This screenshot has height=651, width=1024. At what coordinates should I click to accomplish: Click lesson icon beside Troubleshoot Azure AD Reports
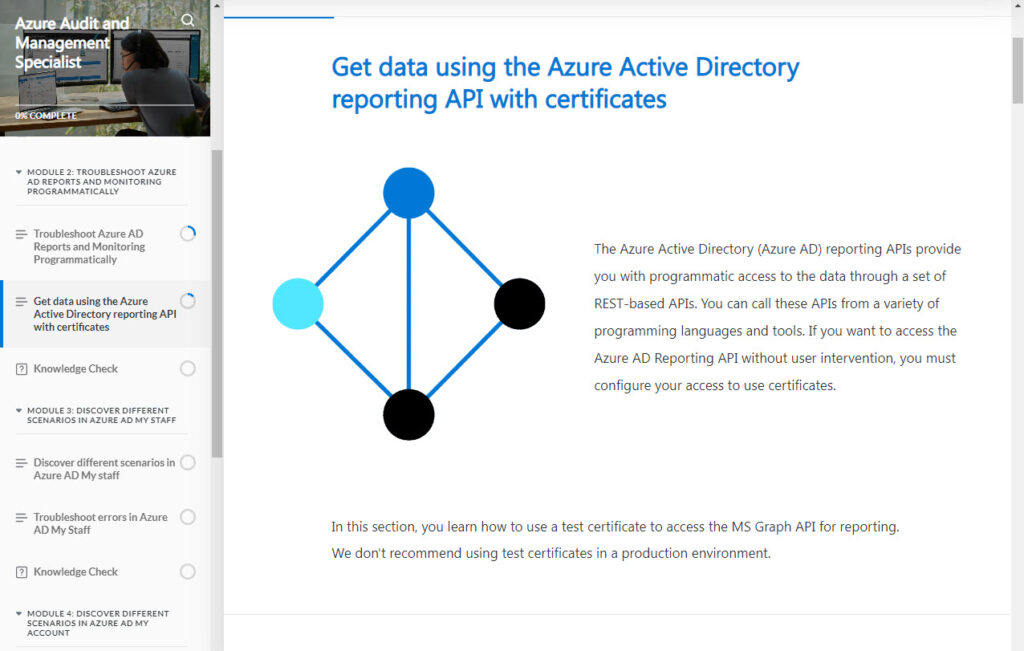[21, 234]
